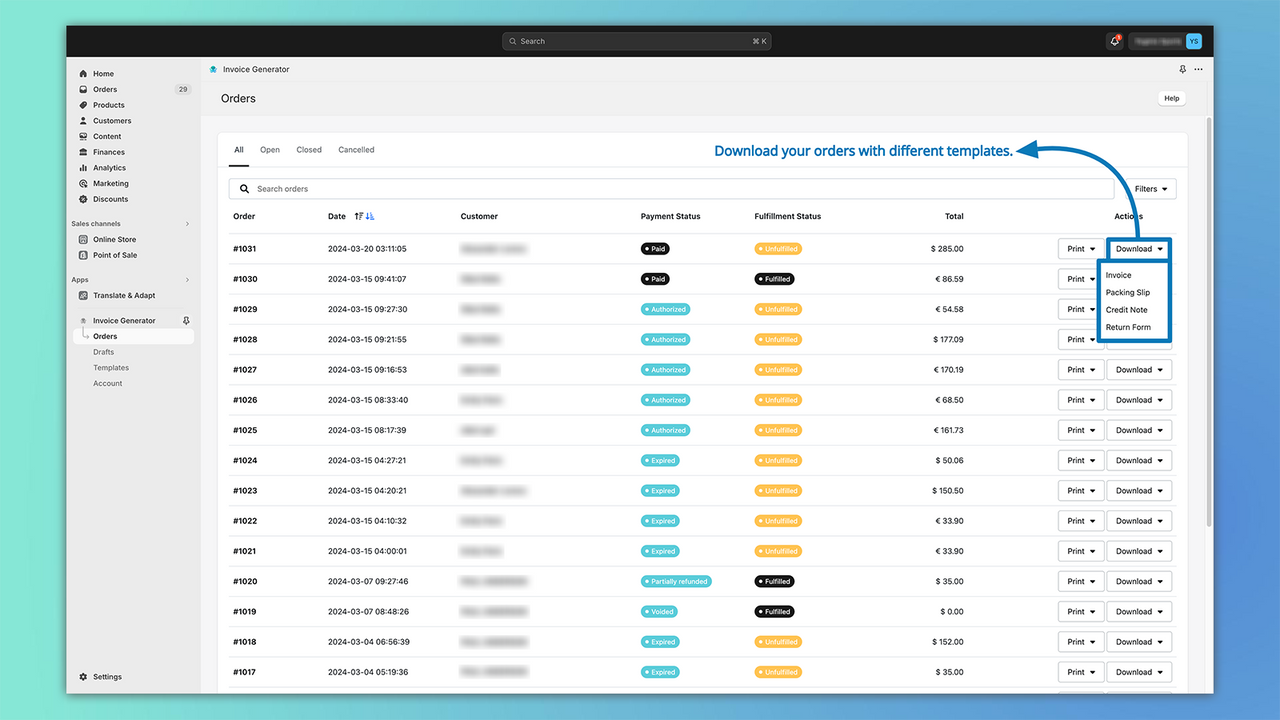Unpin Invoice Generator with the pin icon
The image size is (1280, 720).
click(x=186, y=321)
